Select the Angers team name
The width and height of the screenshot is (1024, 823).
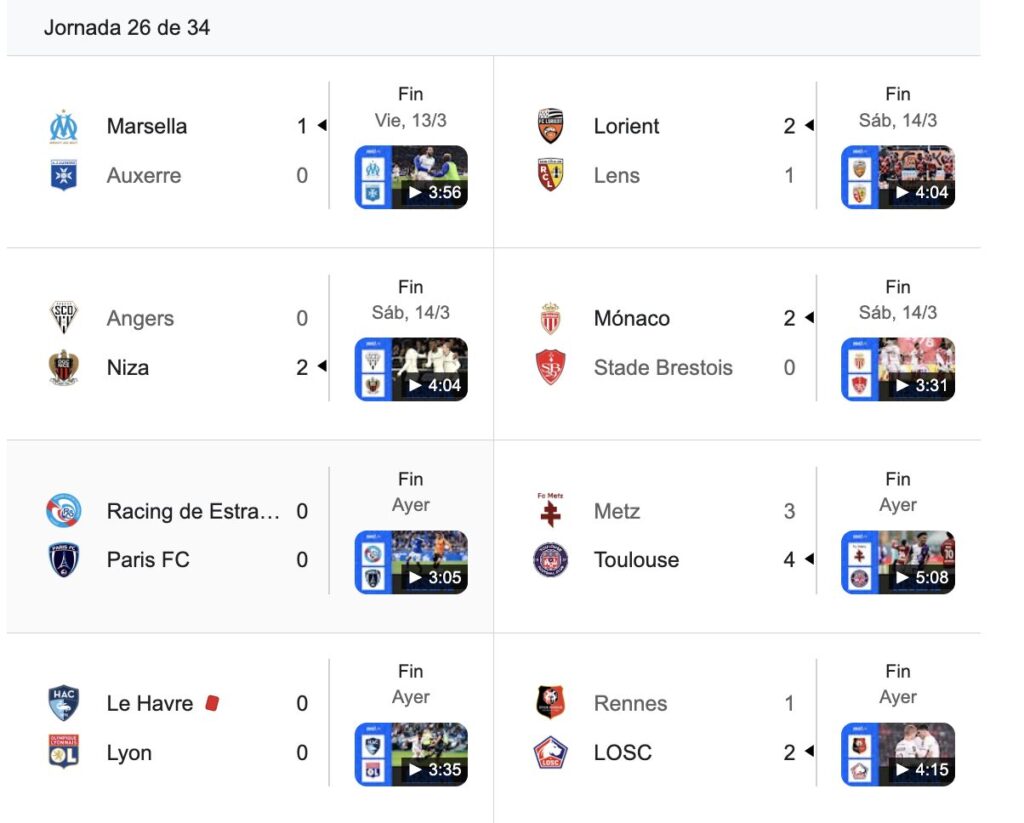140,319
